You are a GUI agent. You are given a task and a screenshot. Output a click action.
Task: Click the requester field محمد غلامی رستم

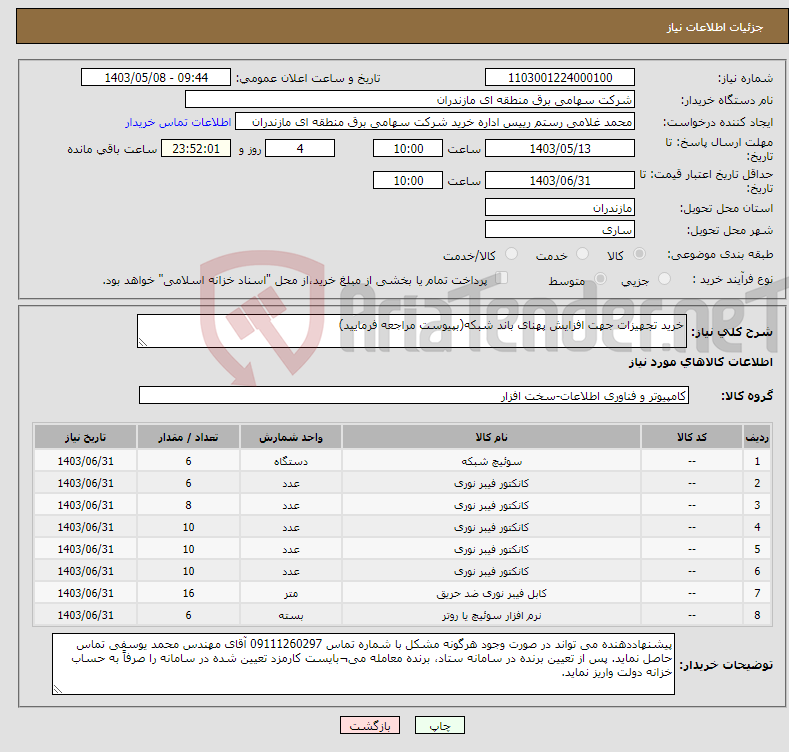[x=435, y=122]
